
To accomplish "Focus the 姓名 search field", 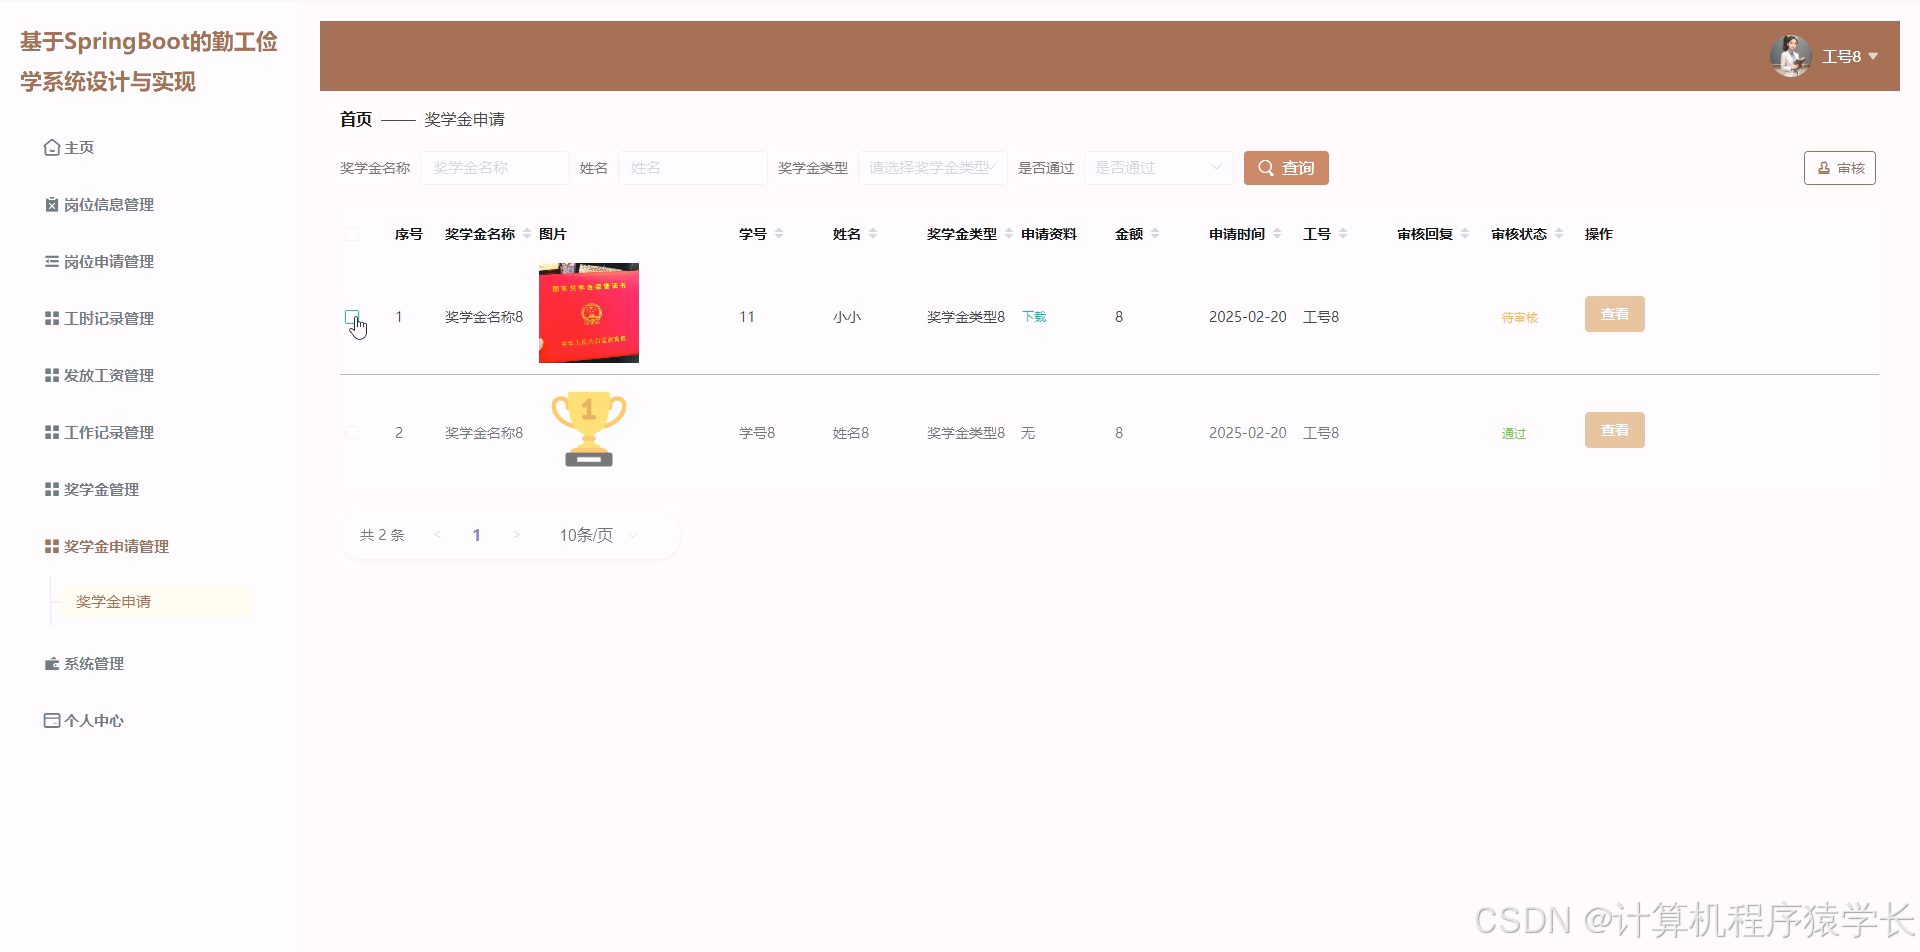I will 693,168.
